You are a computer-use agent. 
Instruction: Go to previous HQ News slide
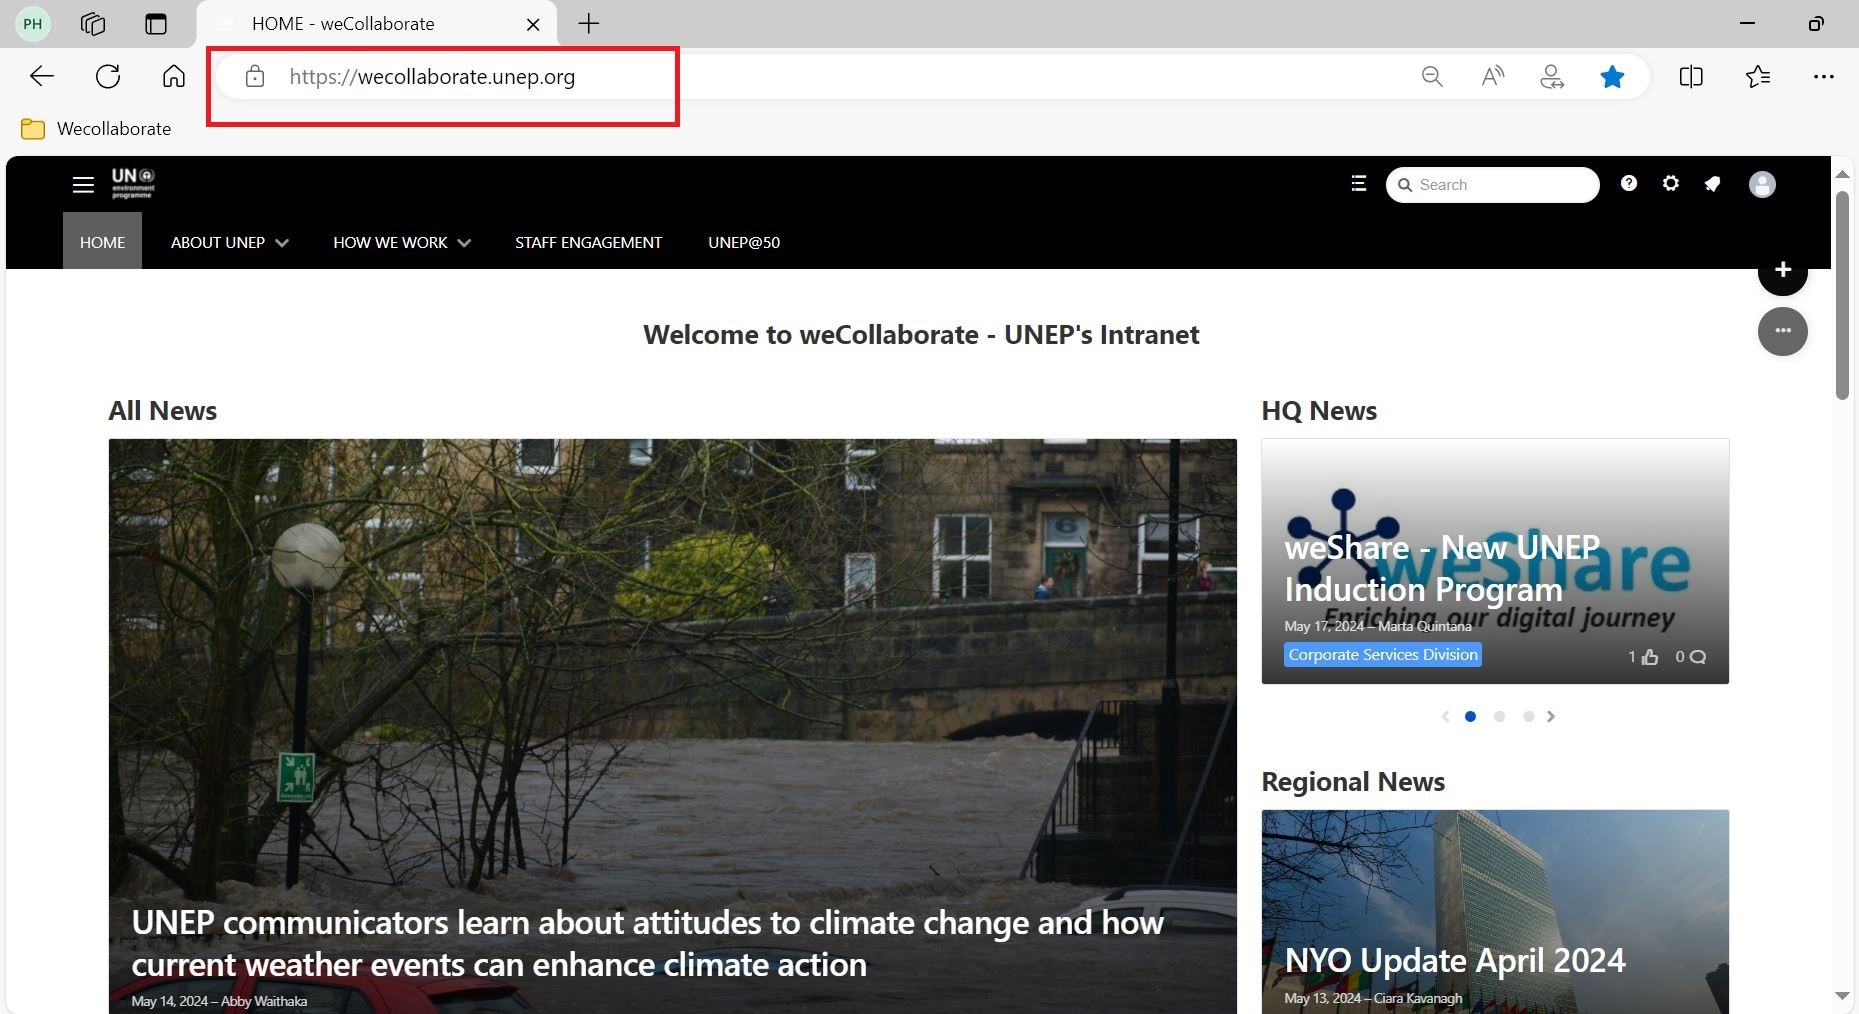pyautogui.click(x=1445, y=716)
